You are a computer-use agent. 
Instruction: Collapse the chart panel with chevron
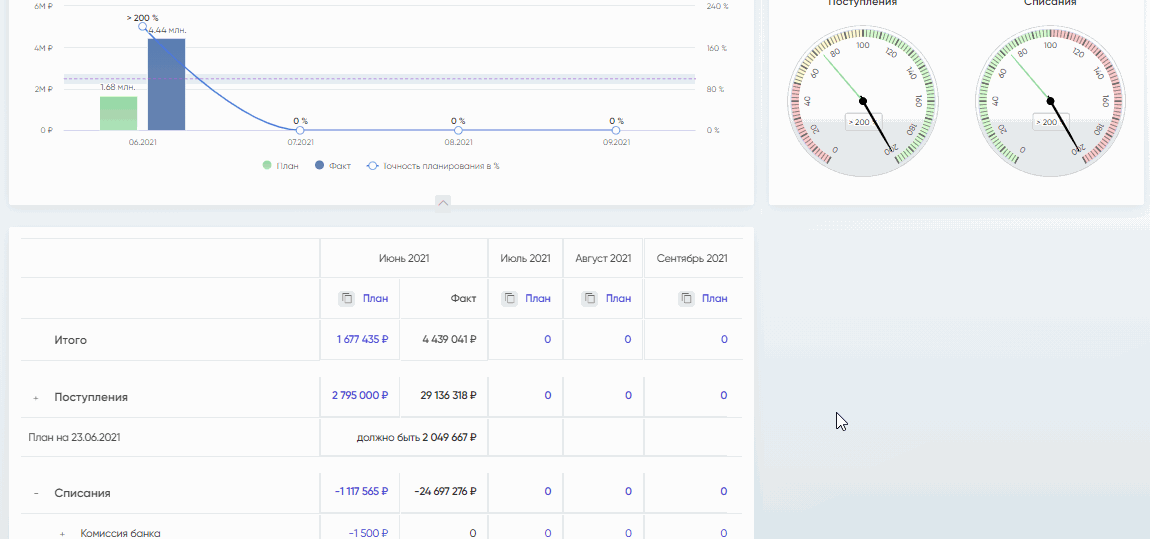pos(443,203)
